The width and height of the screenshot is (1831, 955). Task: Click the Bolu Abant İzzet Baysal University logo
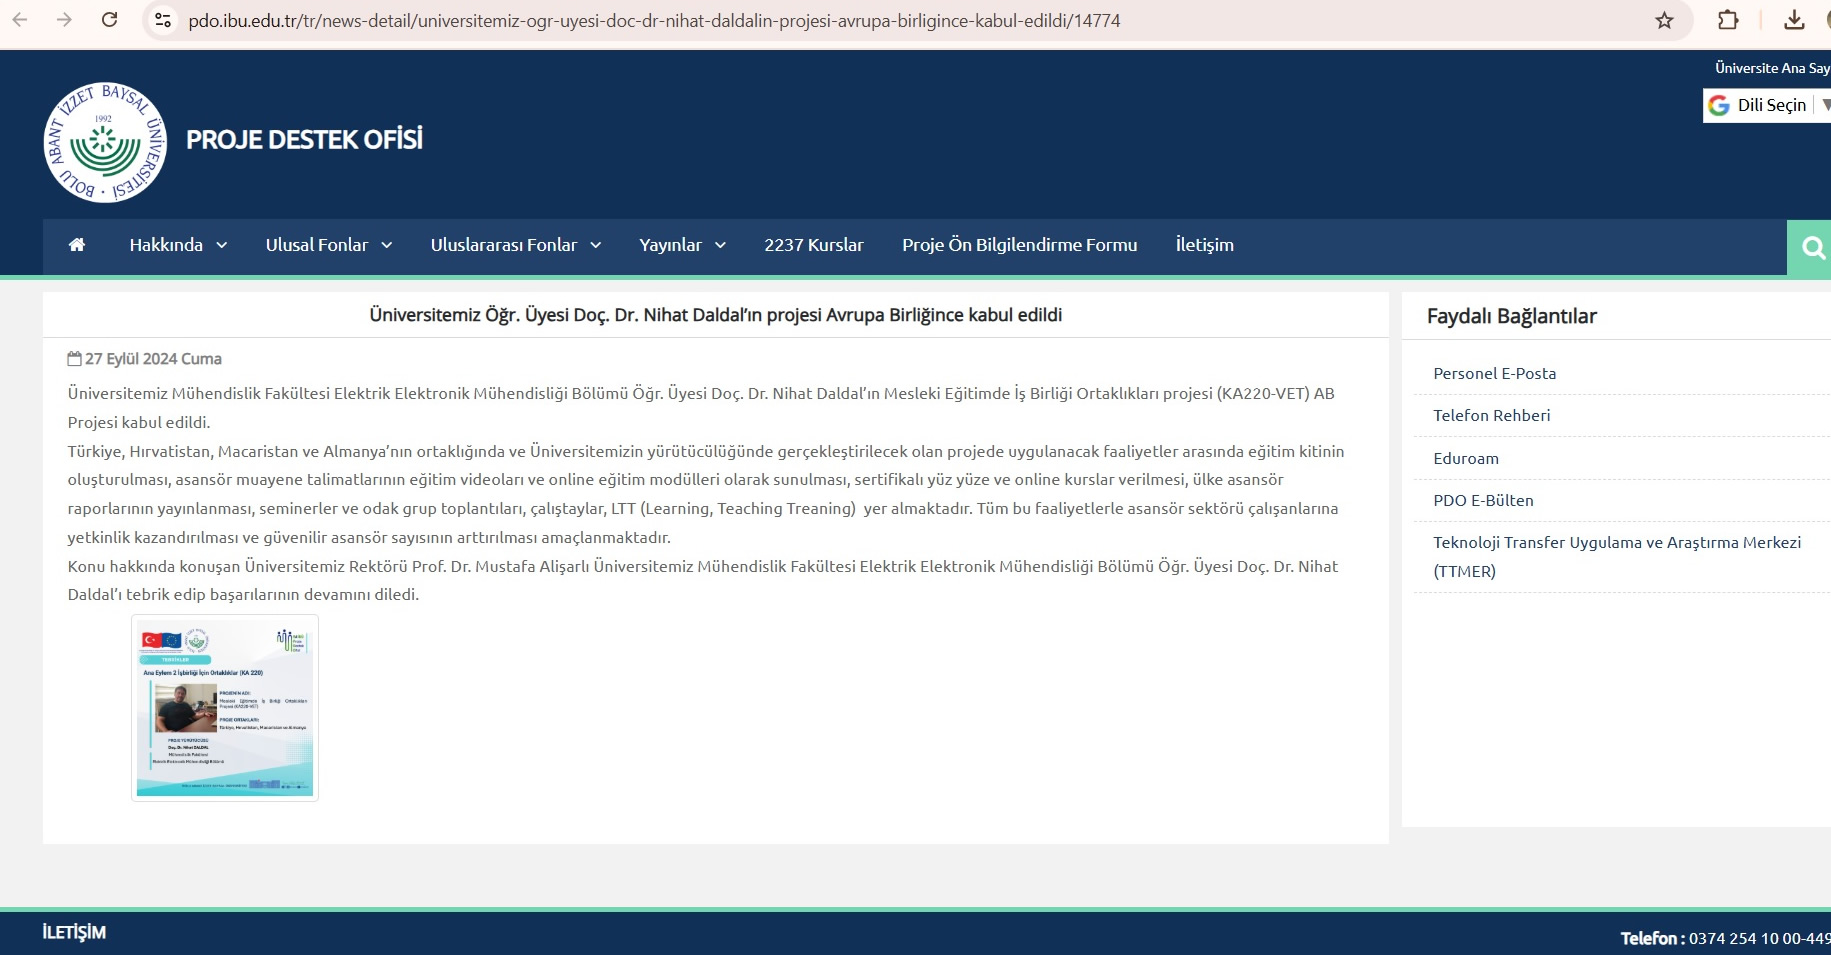105,143
